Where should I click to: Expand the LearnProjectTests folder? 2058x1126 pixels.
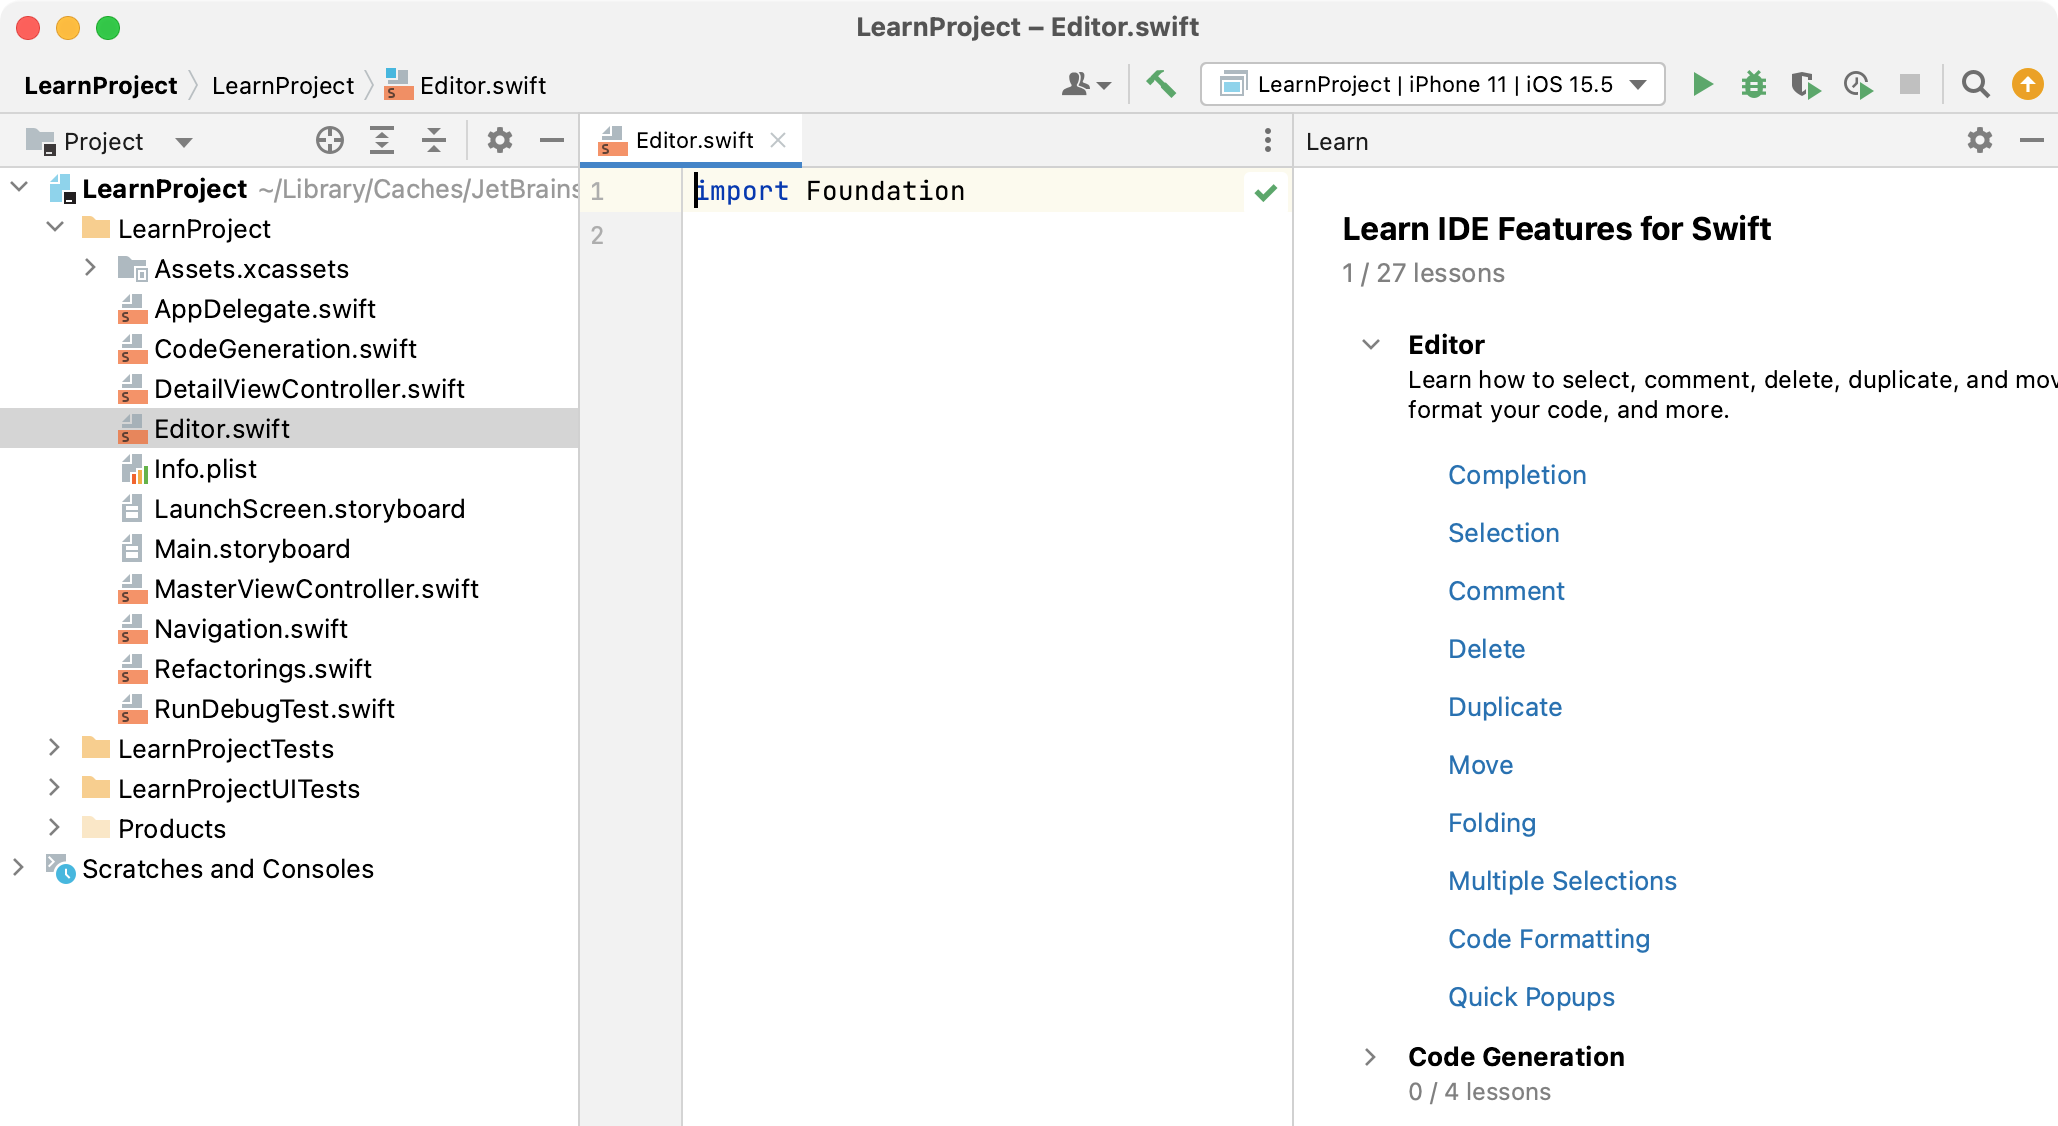click(x=55, y=749)
